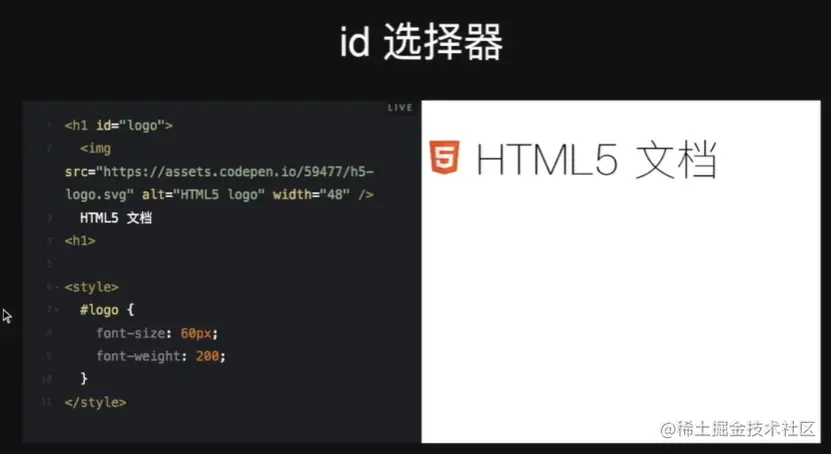Collapse the #logo rule fold arrow

click(57, 309)
